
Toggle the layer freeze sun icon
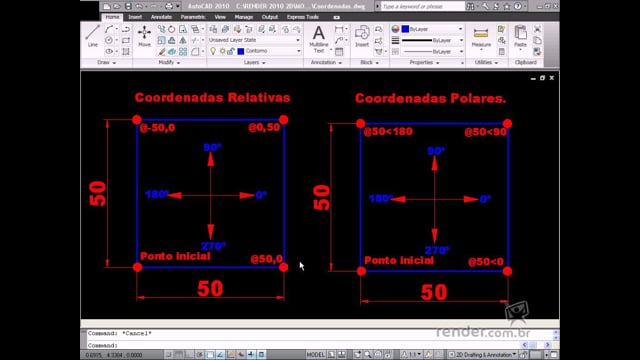point(222,51)
